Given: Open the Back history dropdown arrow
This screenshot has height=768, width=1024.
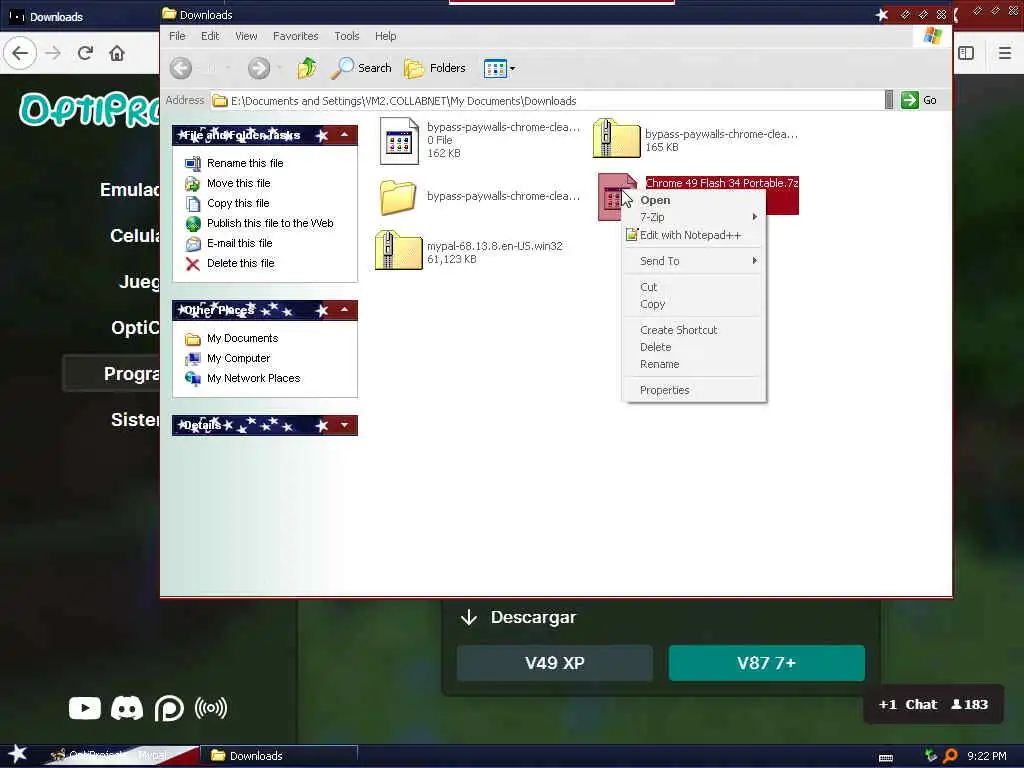Looking at the screenshot, I should [227, 68].
